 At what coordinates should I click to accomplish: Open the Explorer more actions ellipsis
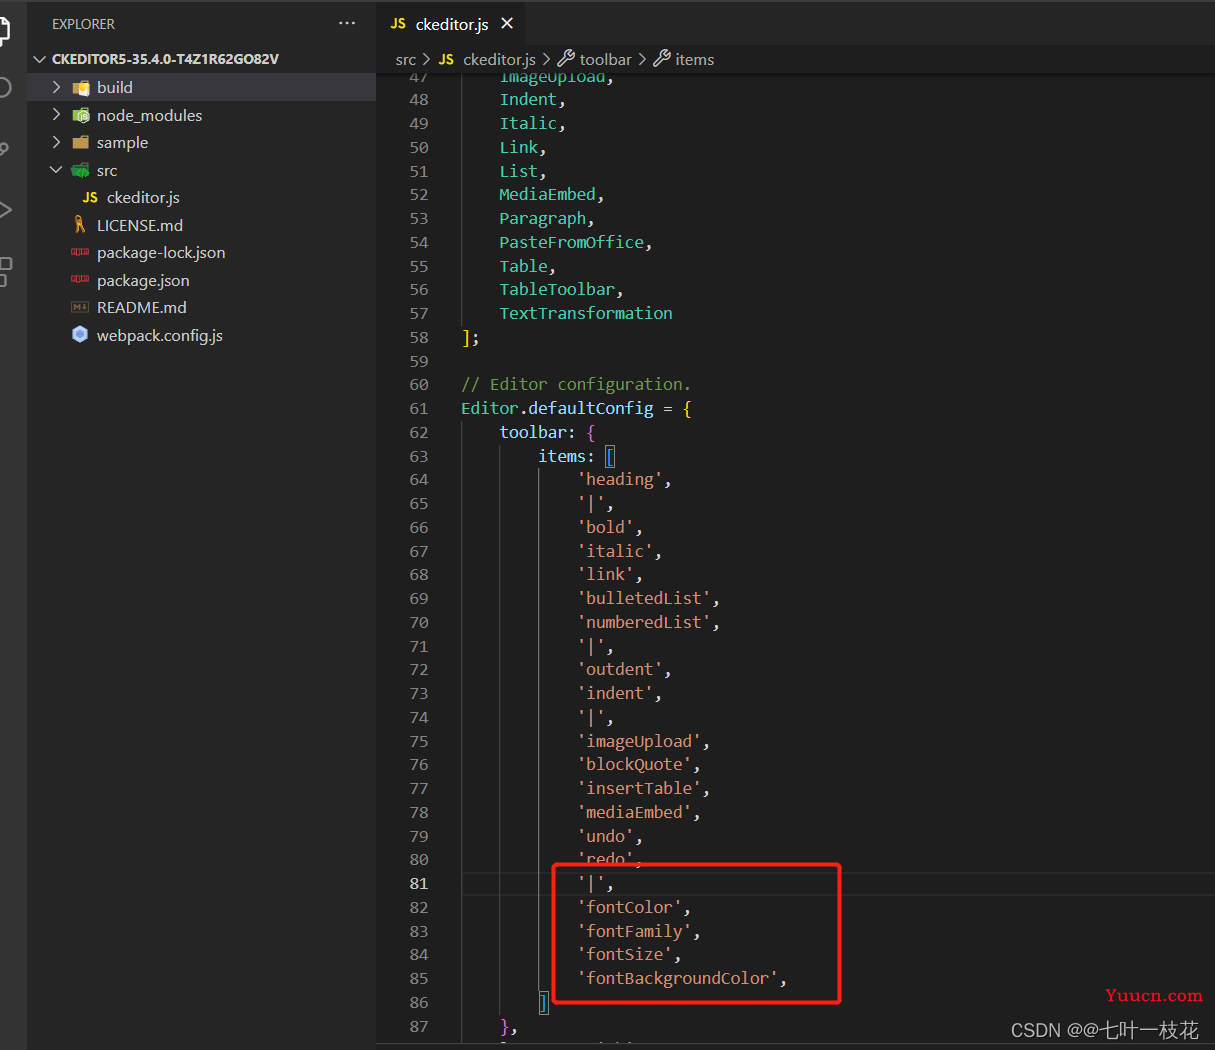click(x=347, y=23)
